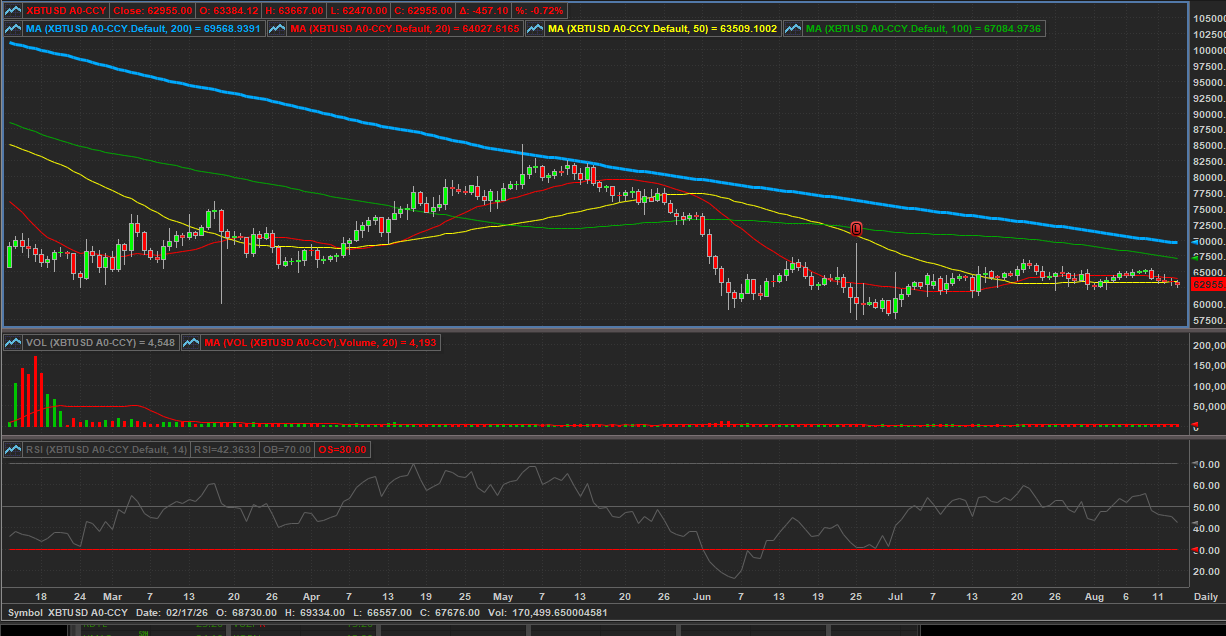Screen dimensions: 1226x636
Task: Click the L: 62470.00 low price value
Action: click(x=361, y=10)
